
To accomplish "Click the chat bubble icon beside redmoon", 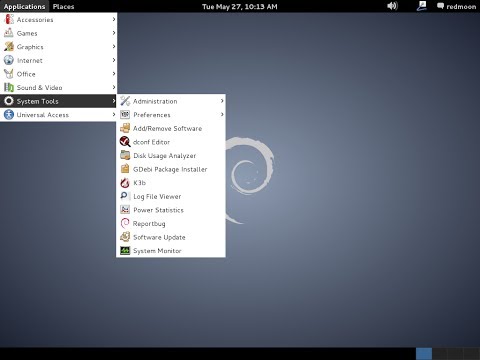I will [440, 6].
